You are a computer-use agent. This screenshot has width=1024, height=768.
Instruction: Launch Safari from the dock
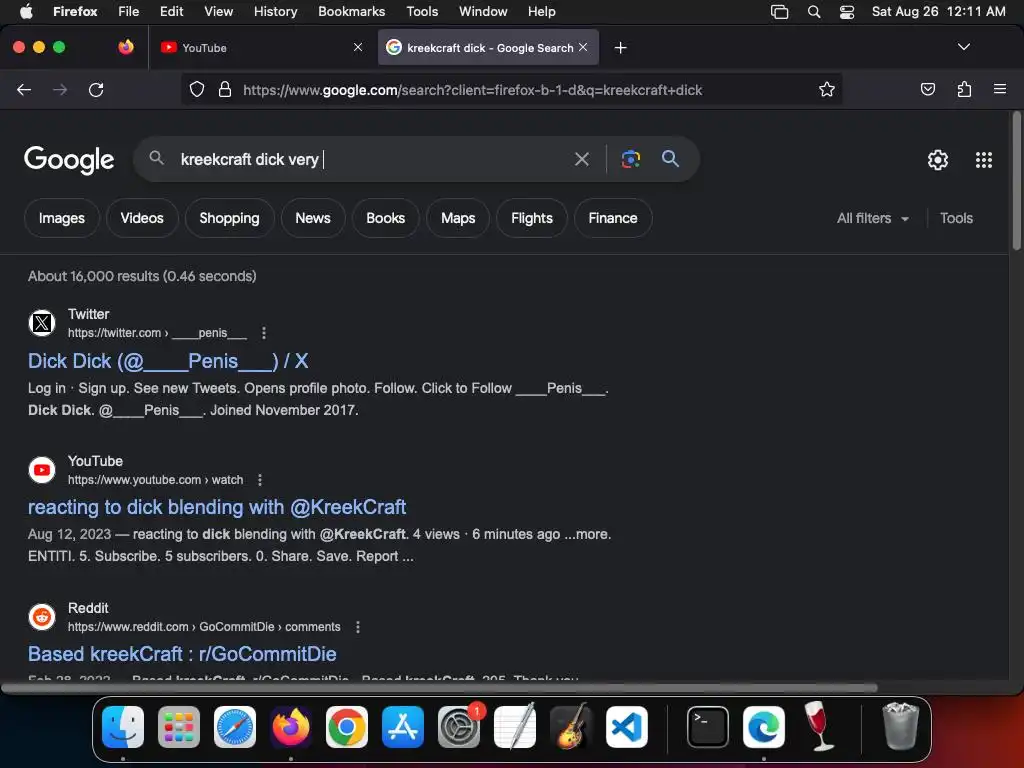(x=235, y=726)
